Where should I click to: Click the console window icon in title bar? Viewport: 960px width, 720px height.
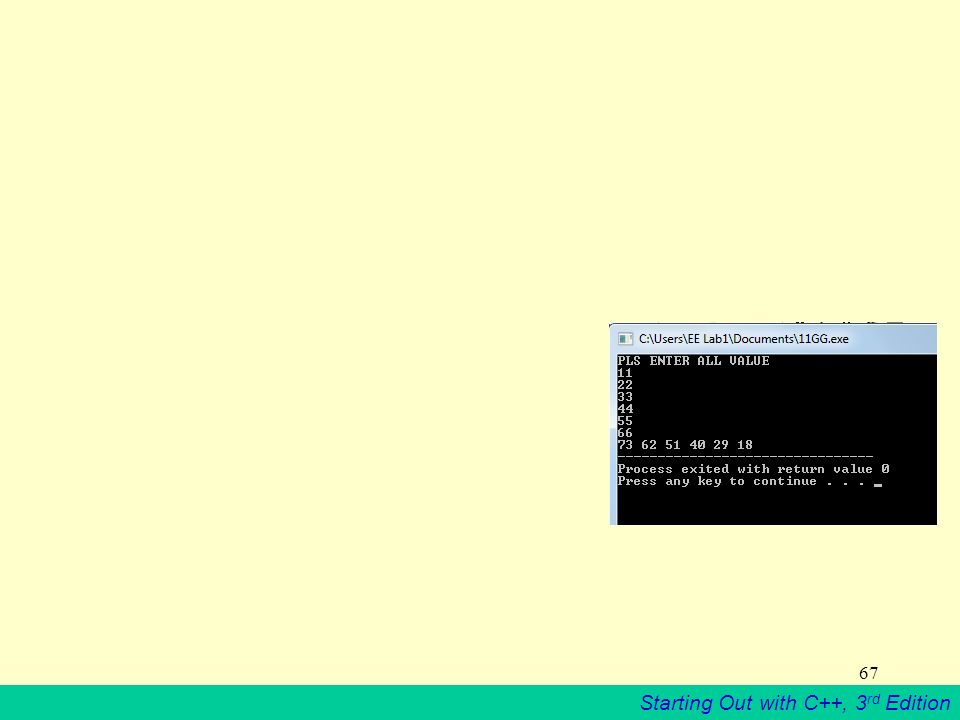(625, 339)
